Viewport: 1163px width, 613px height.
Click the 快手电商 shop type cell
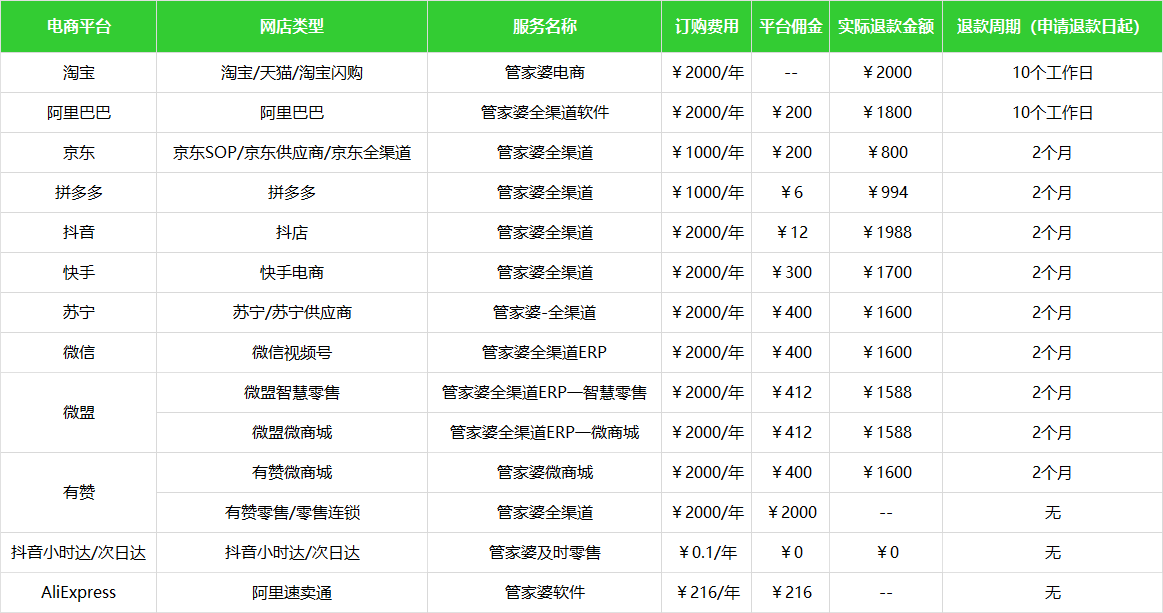[292, 273]
